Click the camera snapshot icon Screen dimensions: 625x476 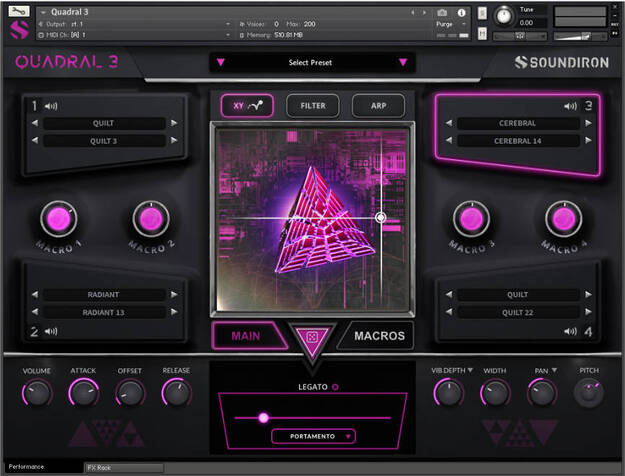[443, 12]
